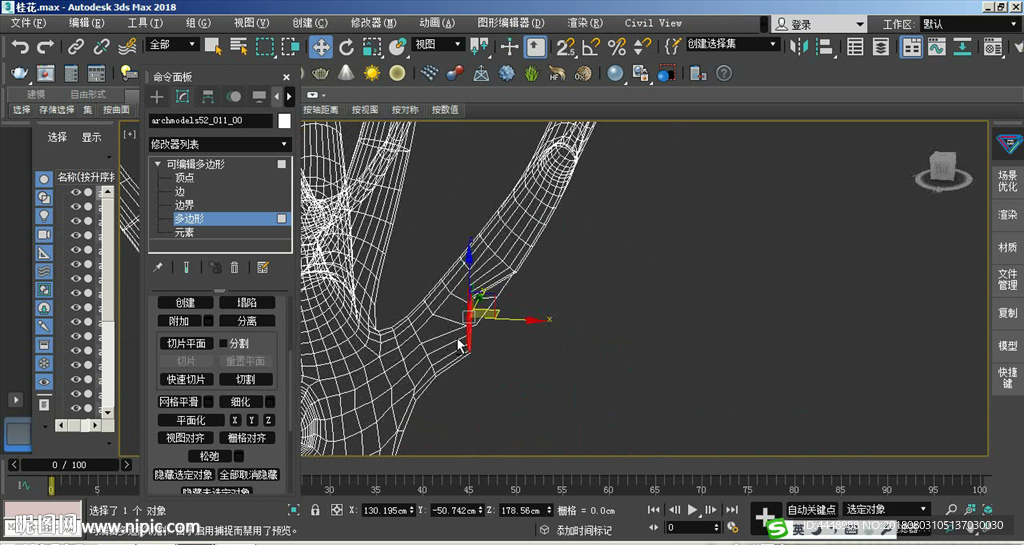
Task: Open the 编辑(E) menu
Action: coord(86,23)
